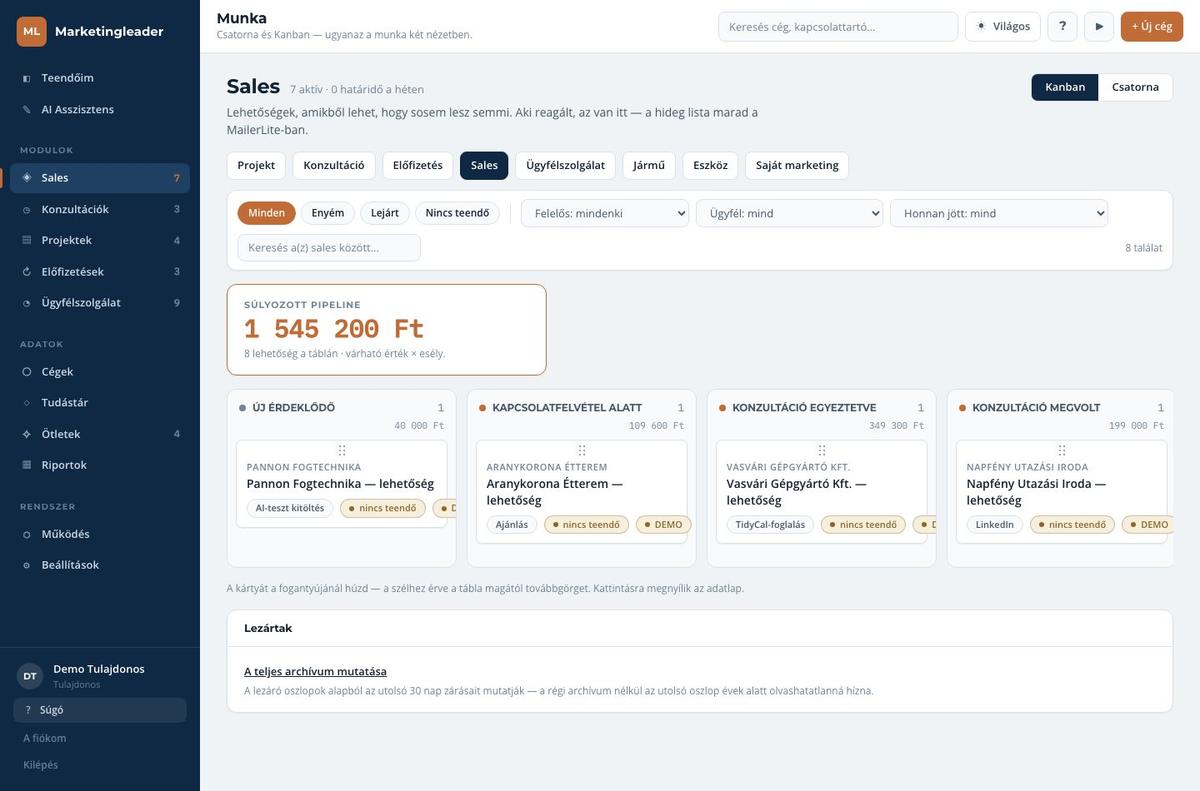Screen dimensions: 1200x791
Task: Click the LinkedIn tag on Napfény card
Action: coord(995,524)
